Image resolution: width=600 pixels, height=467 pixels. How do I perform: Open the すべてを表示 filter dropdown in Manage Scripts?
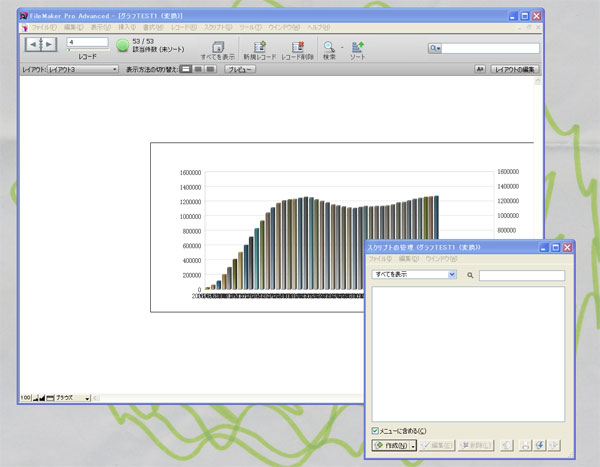[414, 274]
